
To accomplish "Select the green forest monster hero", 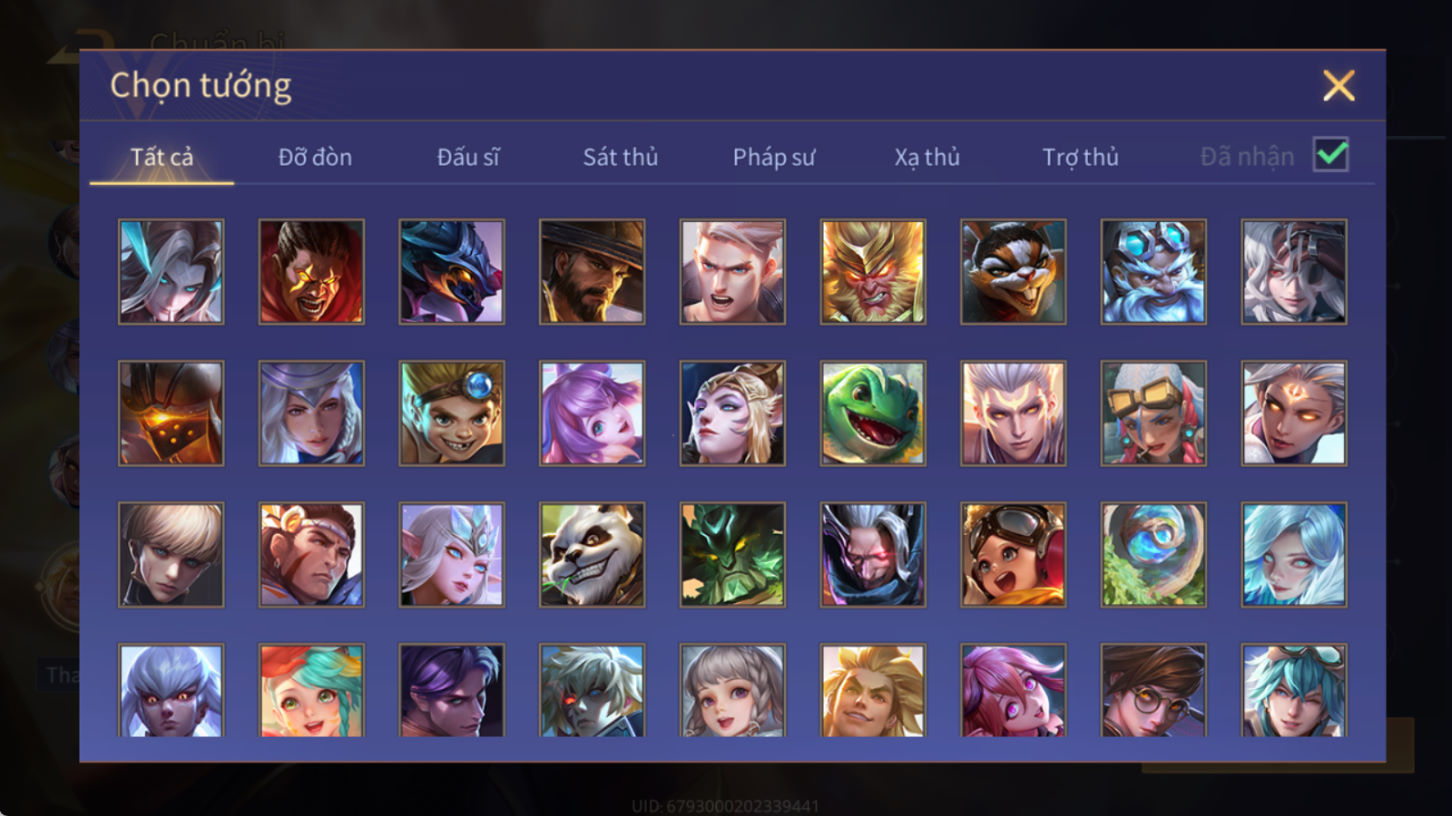I will point(732,555).
